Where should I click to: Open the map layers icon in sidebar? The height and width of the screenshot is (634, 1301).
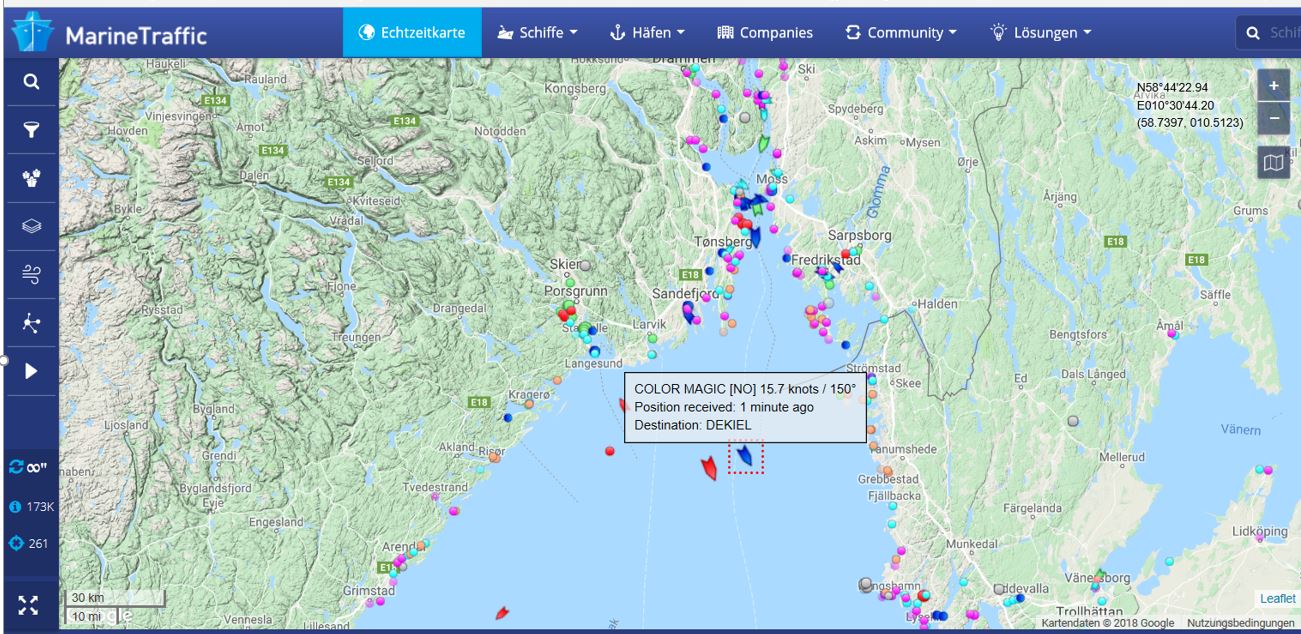[31, 226]
